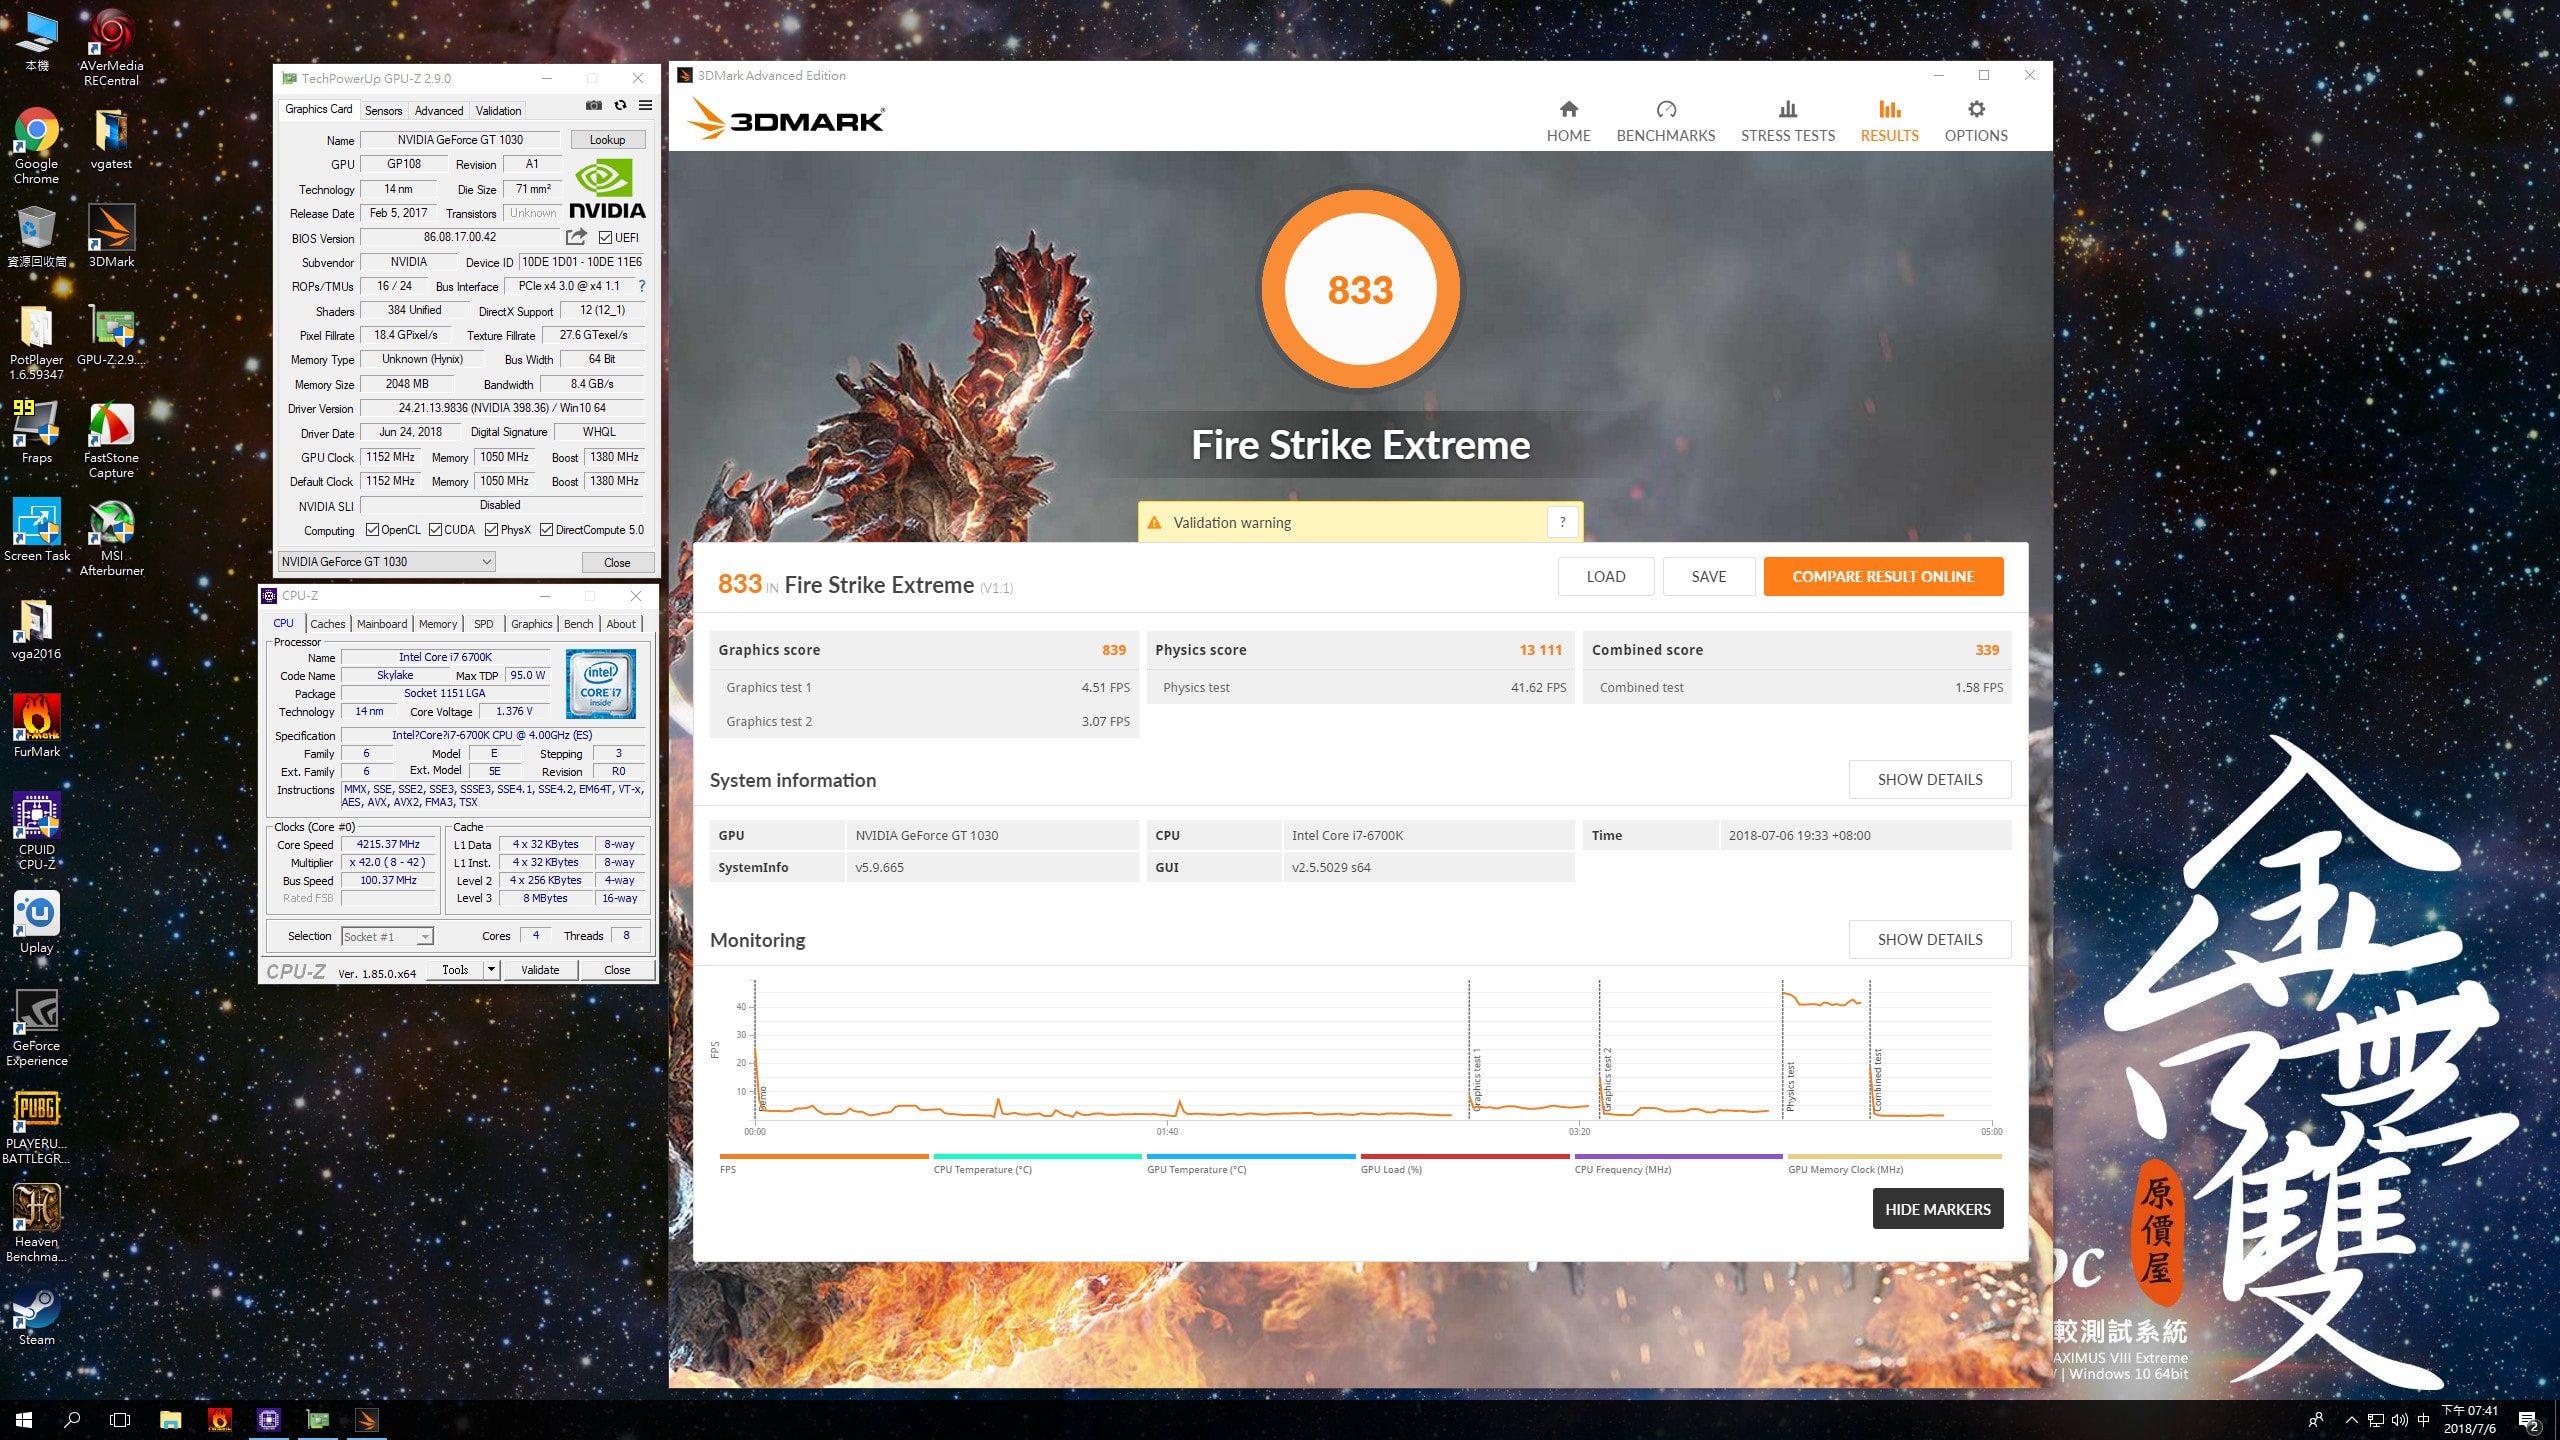This screenshot has width=2560, height=1440.
Task: Take GPU-Z screenshot with camera icon
Action: pos(594,105)
